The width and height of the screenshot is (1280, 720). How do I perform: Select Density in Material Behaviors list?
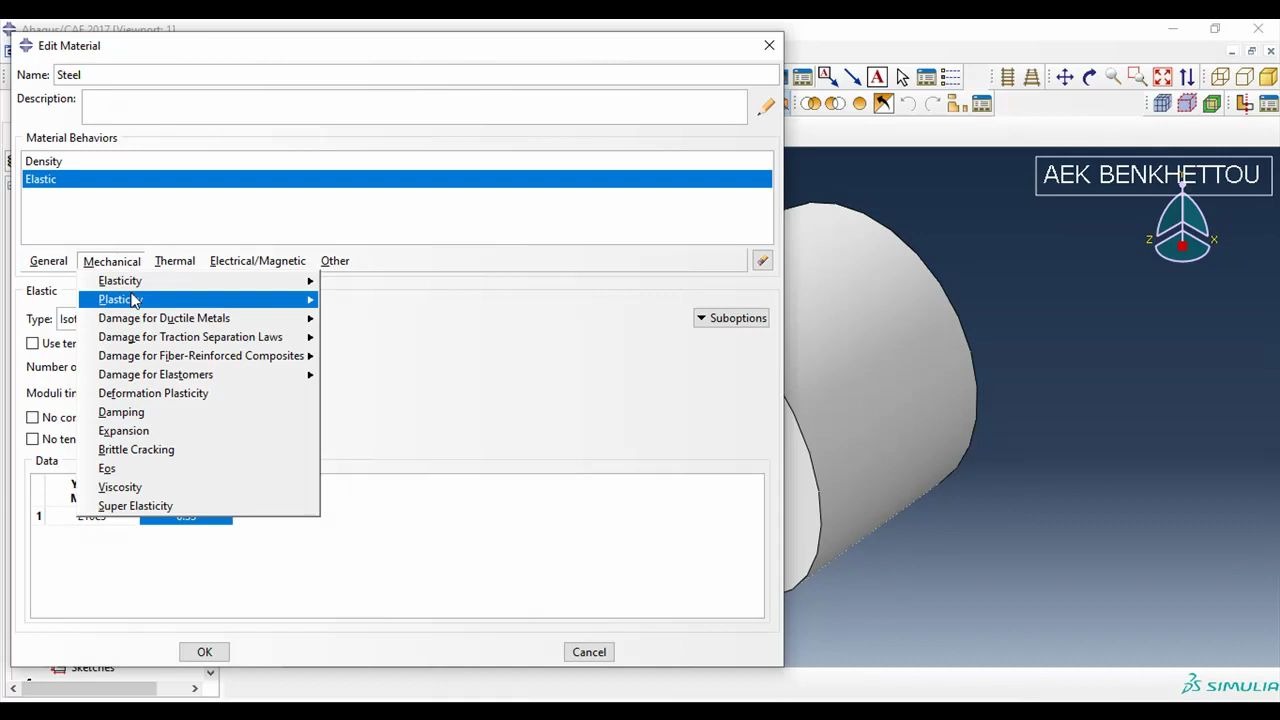click(397, 161)
